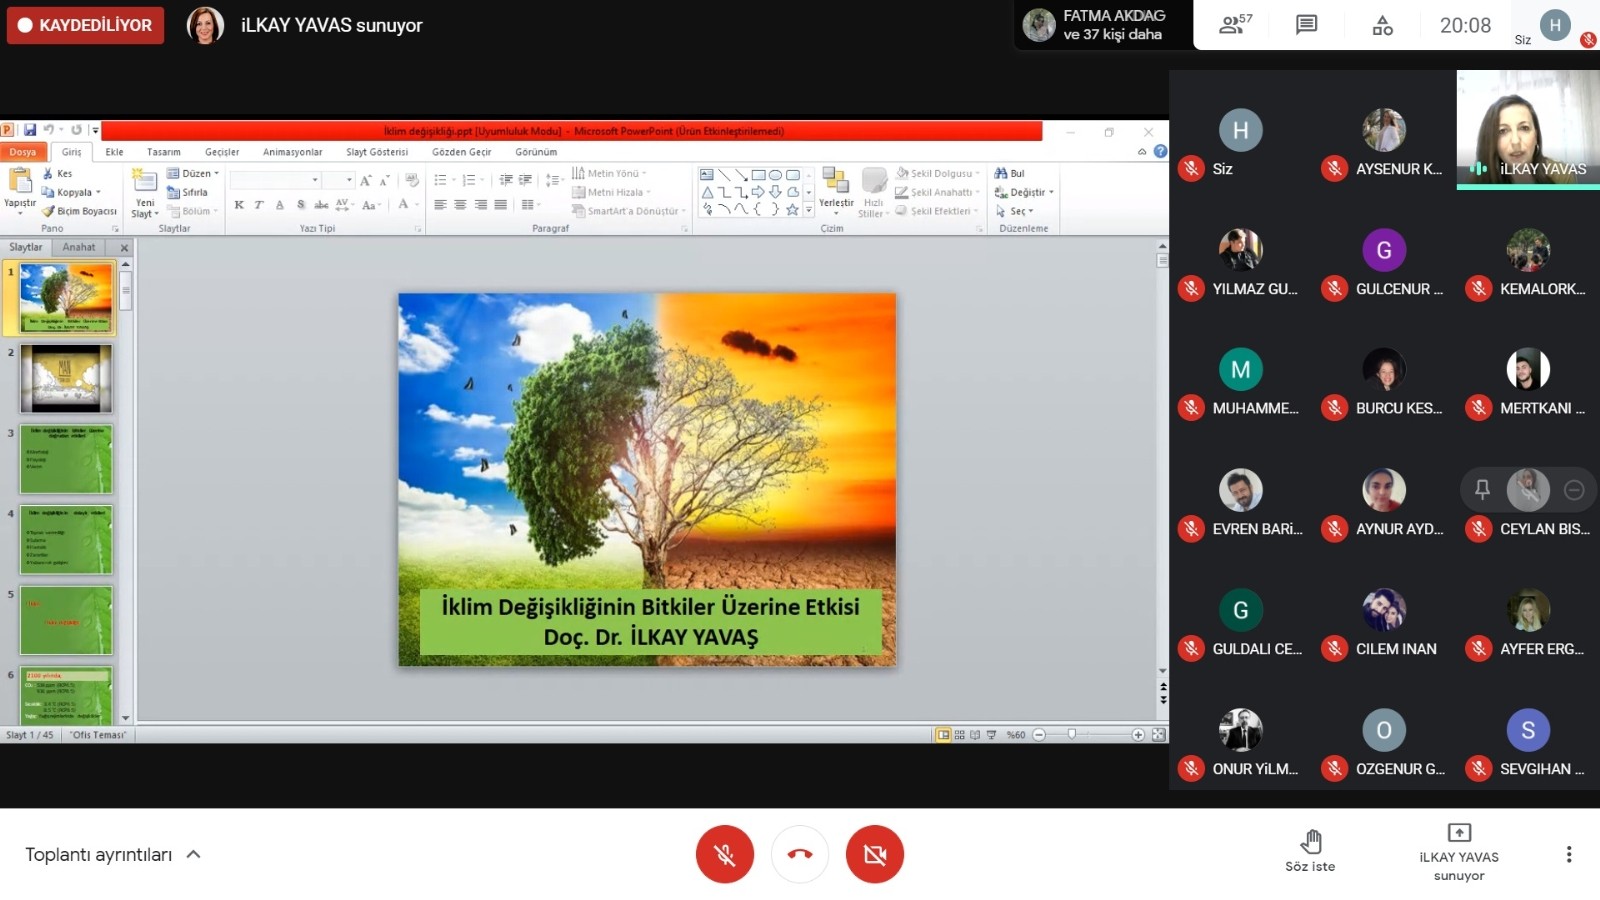This screenshot has width=1600, height=900.
Task: Open the shapes gallery More arrow
Action: click(x=809, y=210)
